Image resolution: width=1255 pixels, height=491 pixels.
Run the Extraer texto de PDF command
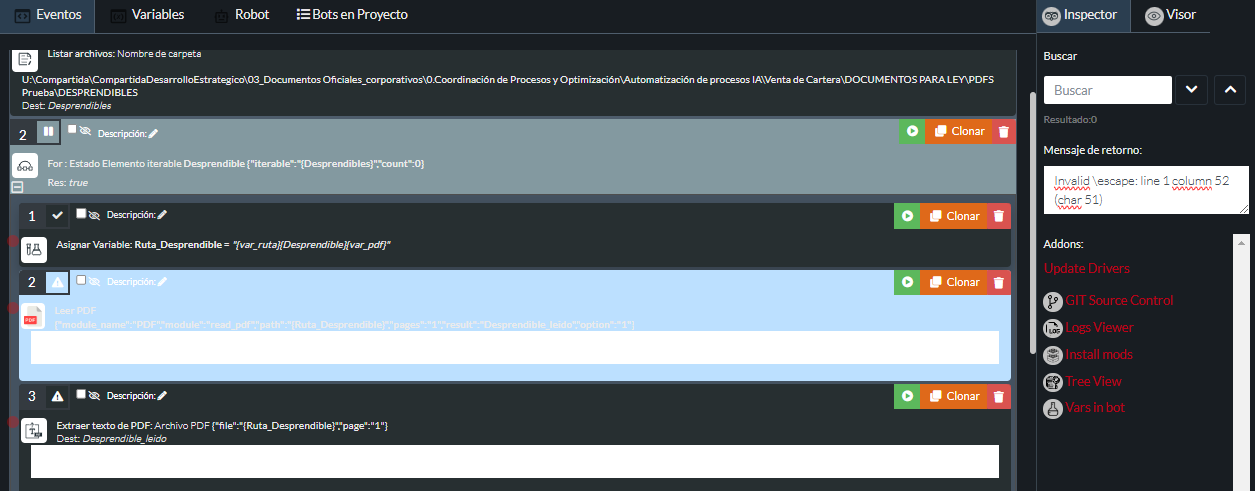(908, 396)
